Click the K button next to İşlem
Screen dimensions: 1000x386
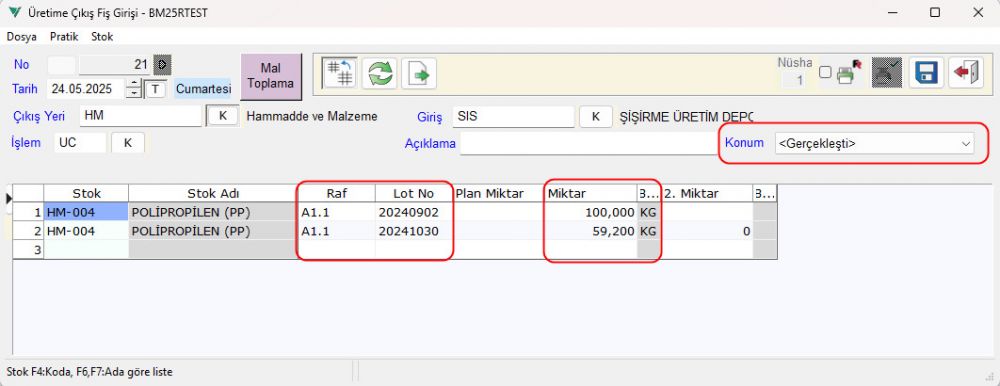click(x=128, y=143)
